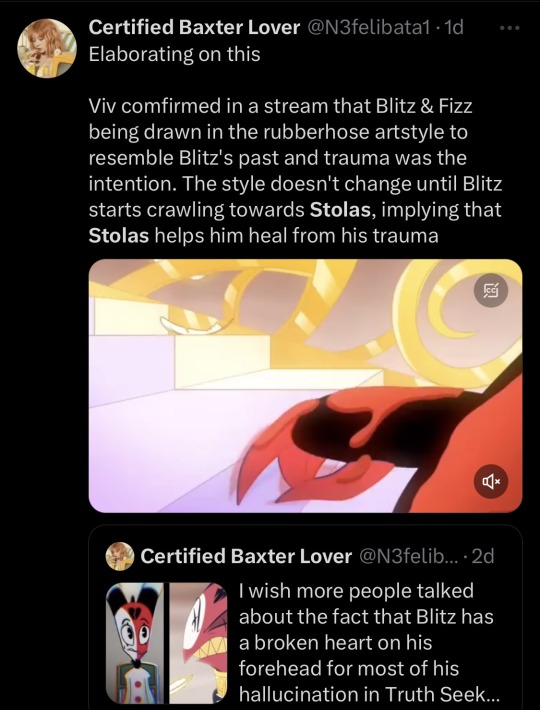Play the video of the hand crawling
This screenshot has width=540, height=710.
(x=306, y=386)
